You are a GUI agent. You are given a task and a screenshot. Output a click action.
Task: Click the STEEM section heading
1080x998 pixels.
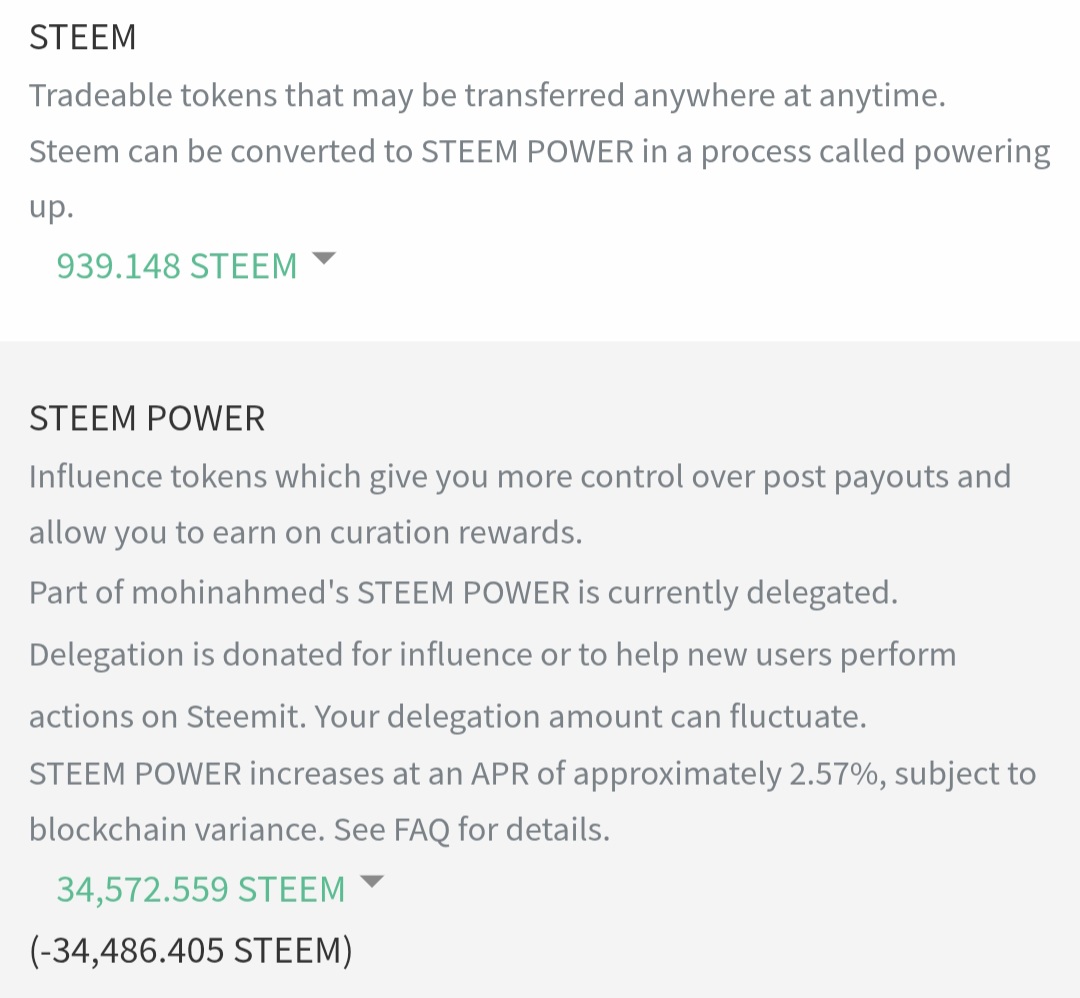82,37
